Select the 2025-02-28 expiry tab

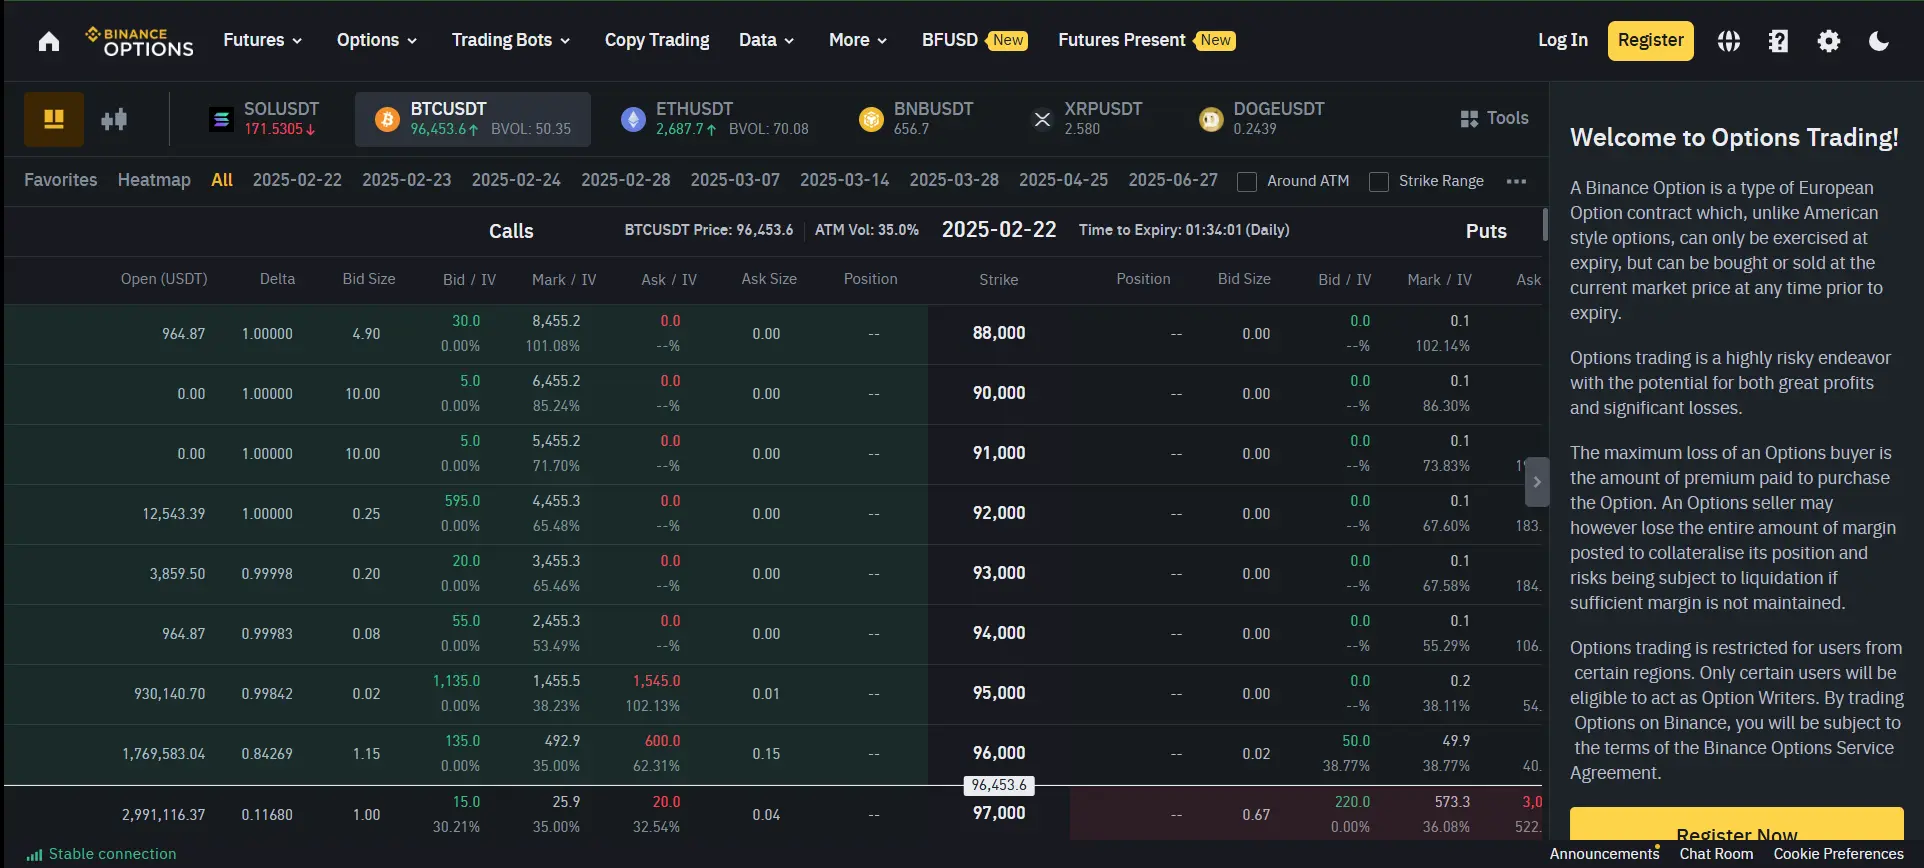(626, 180)
